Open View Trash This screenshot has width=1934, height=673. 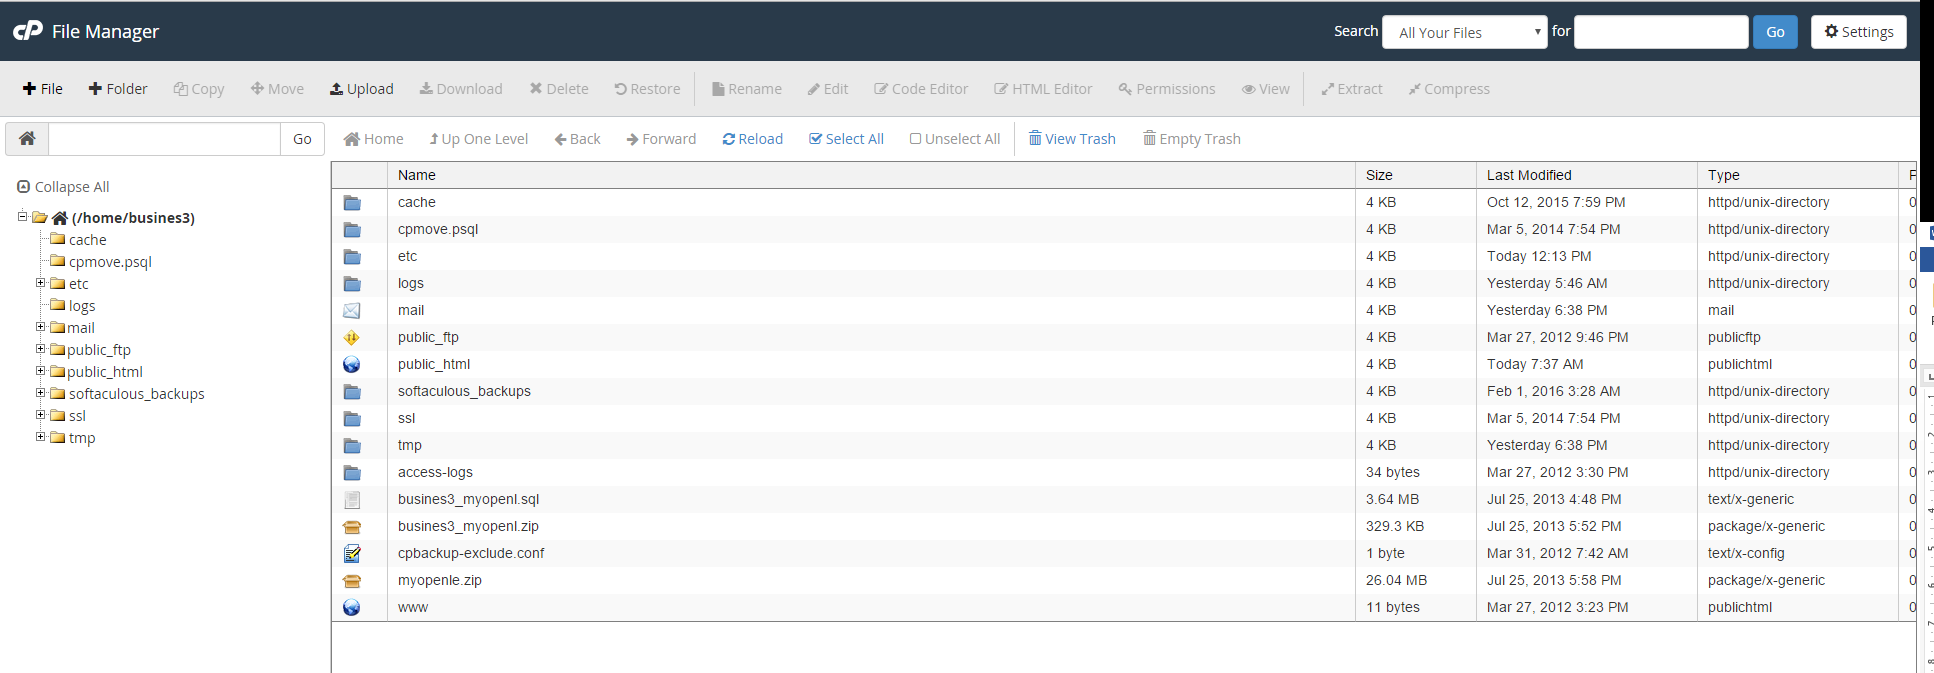click(x=1072, y=139)
